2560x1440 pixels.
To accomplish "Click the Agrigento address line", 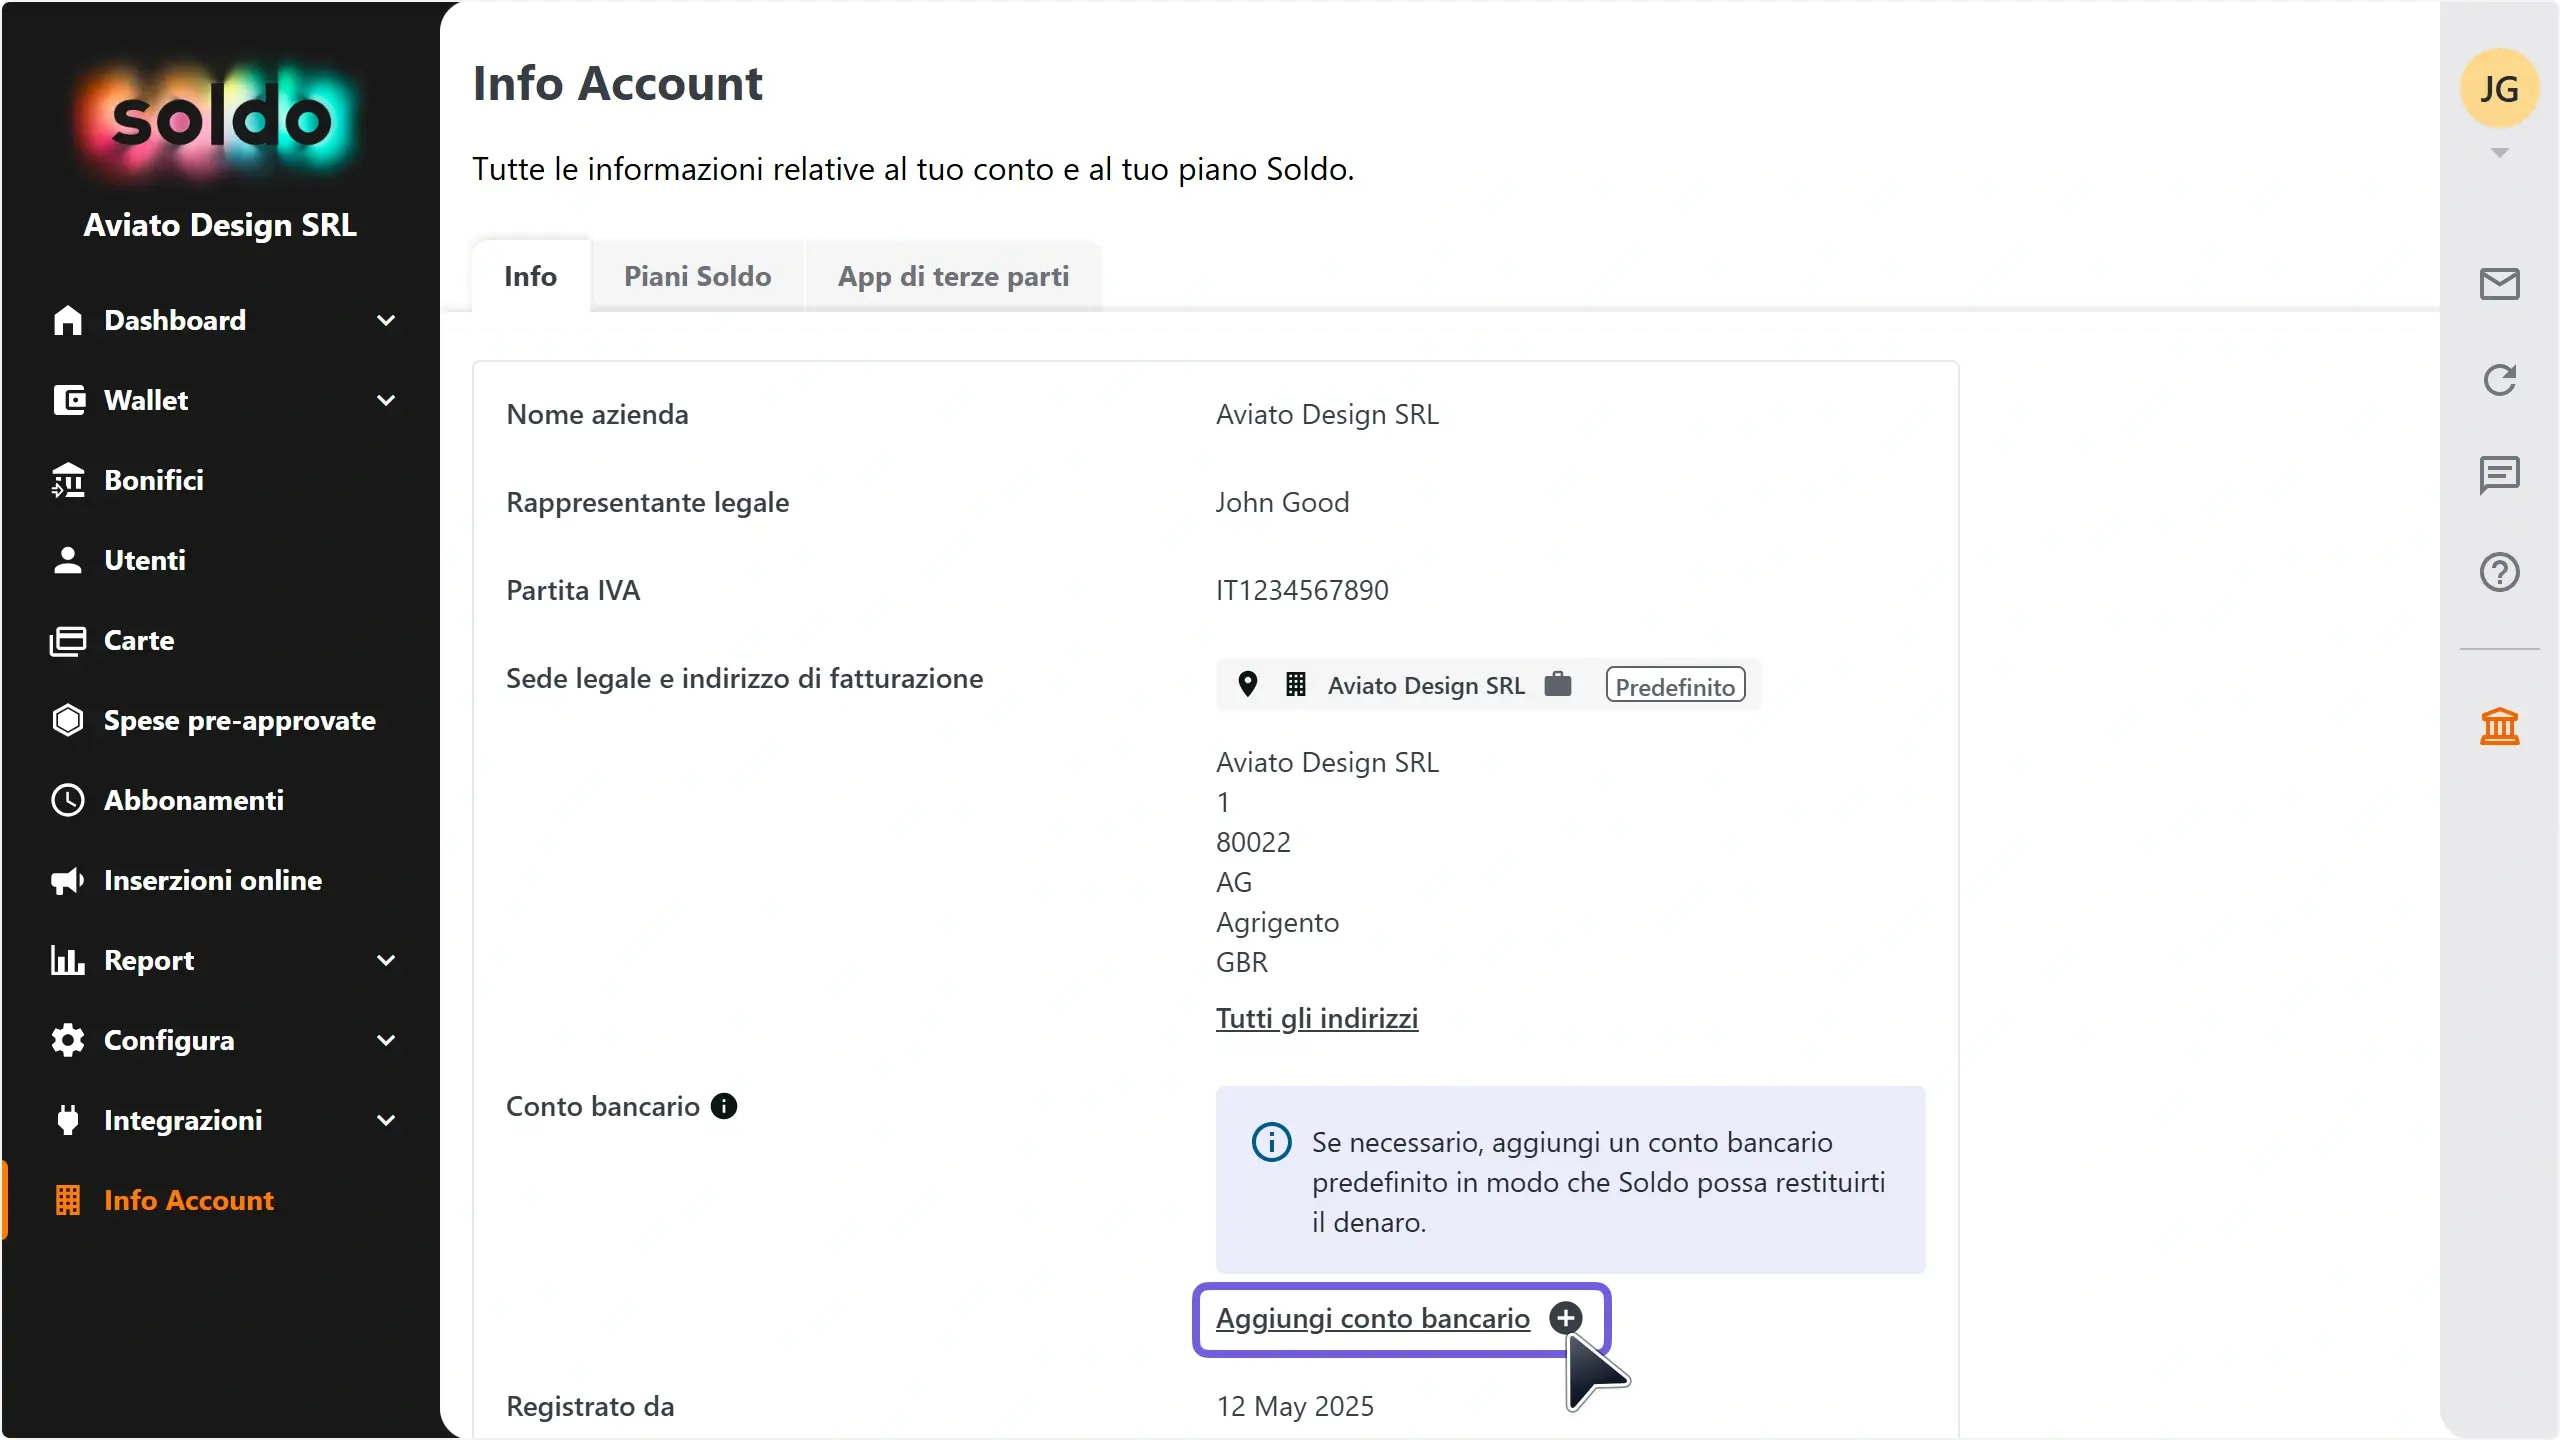I will click(1277, 922).
